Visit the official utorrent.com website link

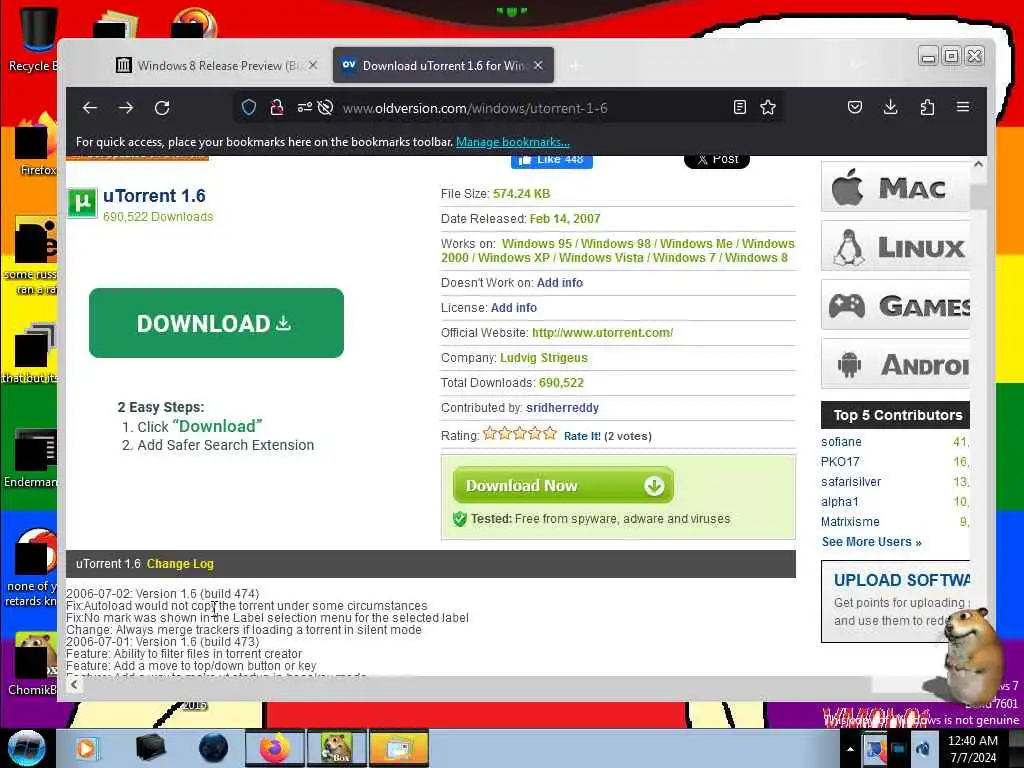click(602, 332)
